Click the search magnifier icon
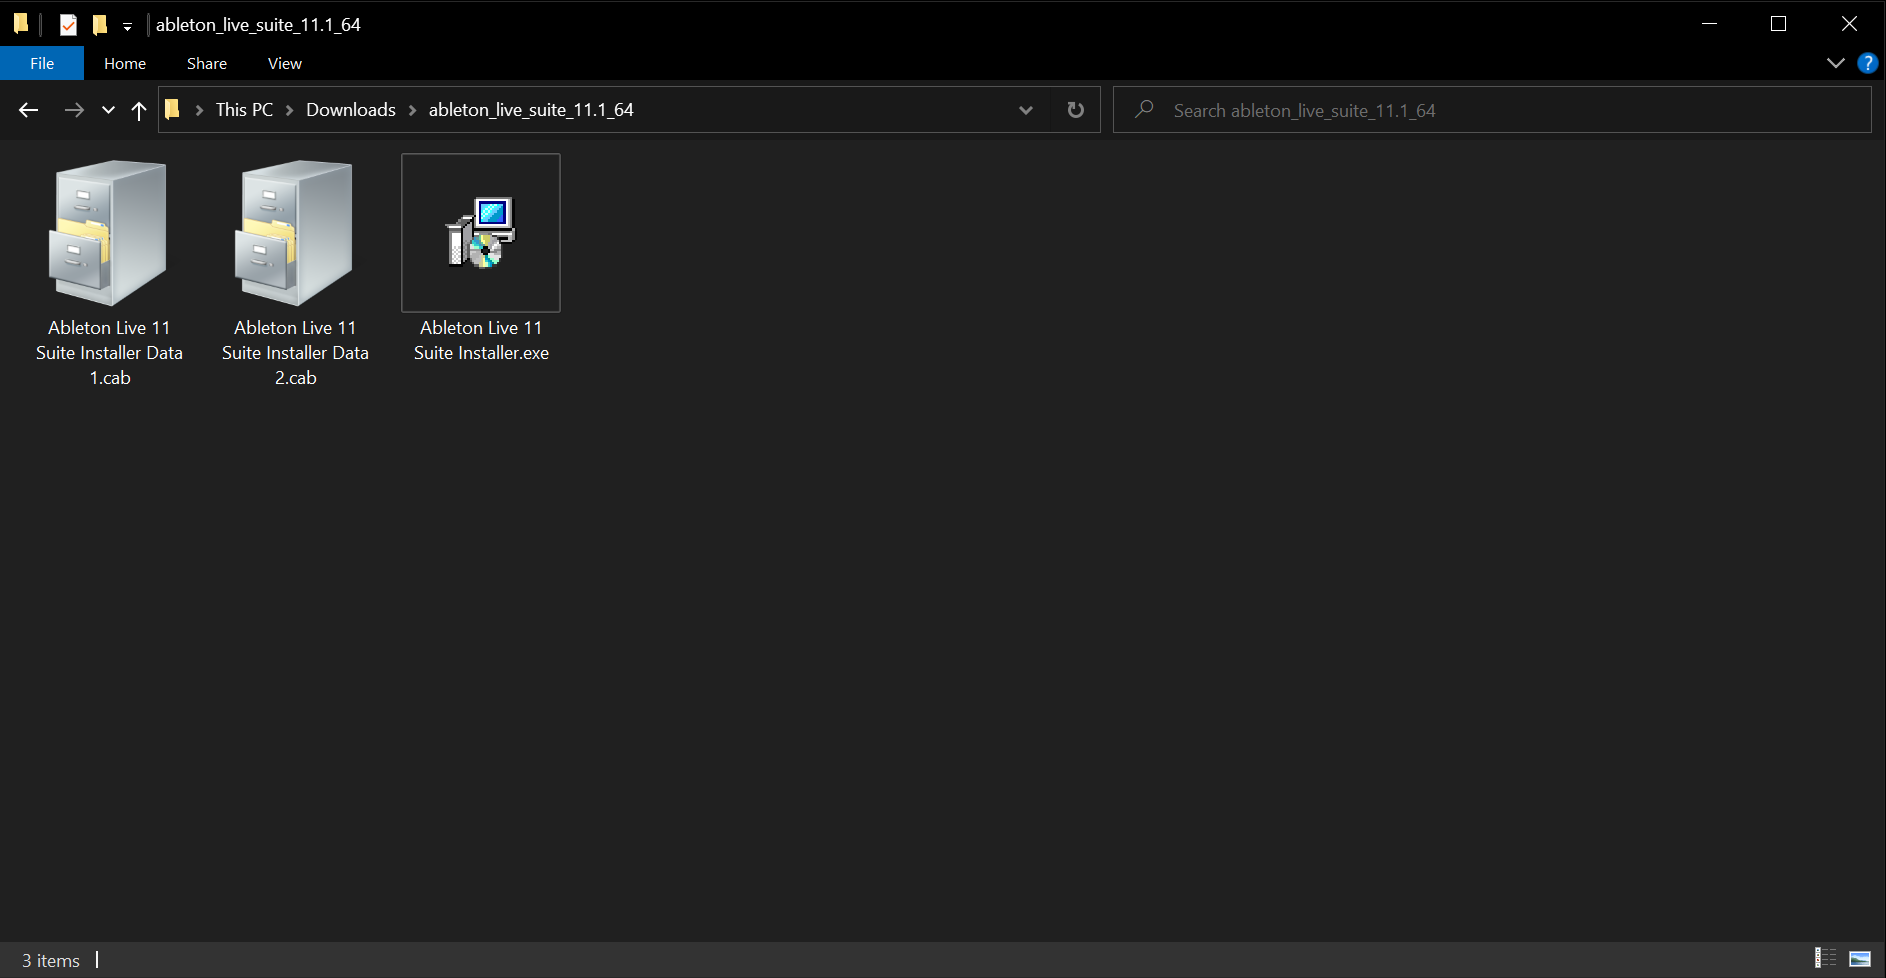1886x978 pixels. coord(1144,109)
